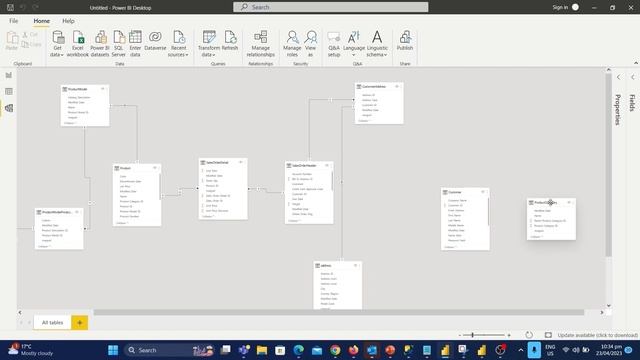Image resolution: width=640 pixels, height=360 pixels.
Task: Toggle visibility of ProductModelProductDescription table
Action: [77, 212]
